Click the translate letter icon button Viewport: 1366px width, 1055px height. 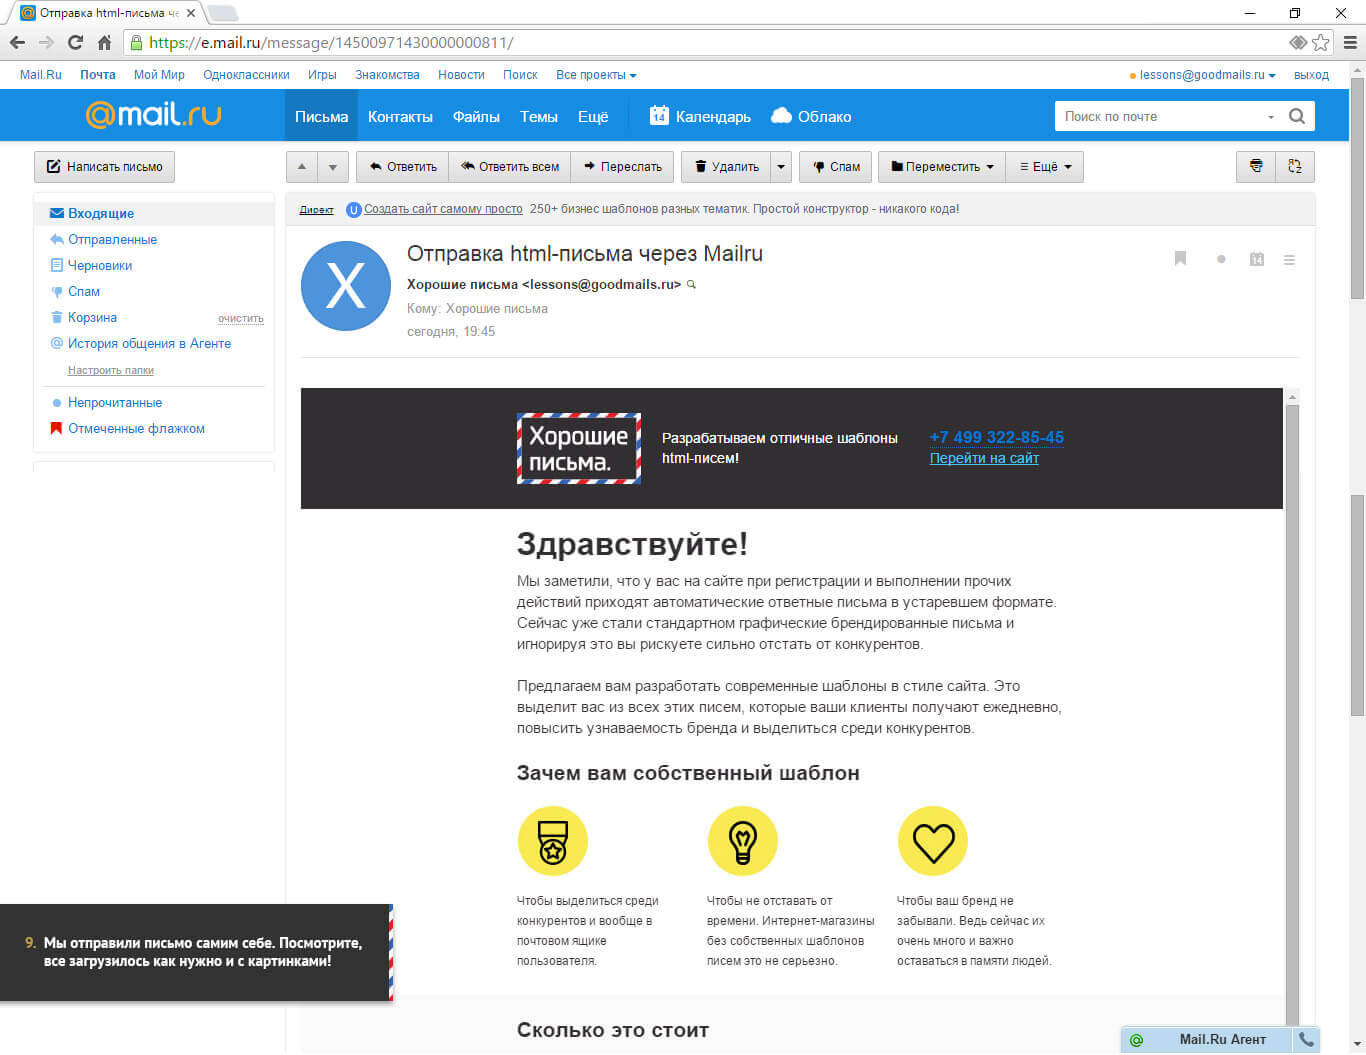tap(1295, 166)
